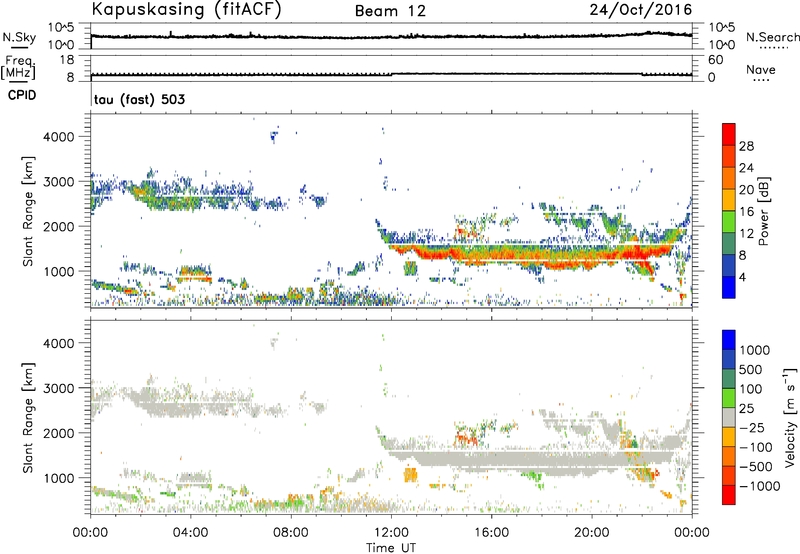Click the N.Search legend label
This screenshot has width=800, height=554.
[x=772, y=37]
